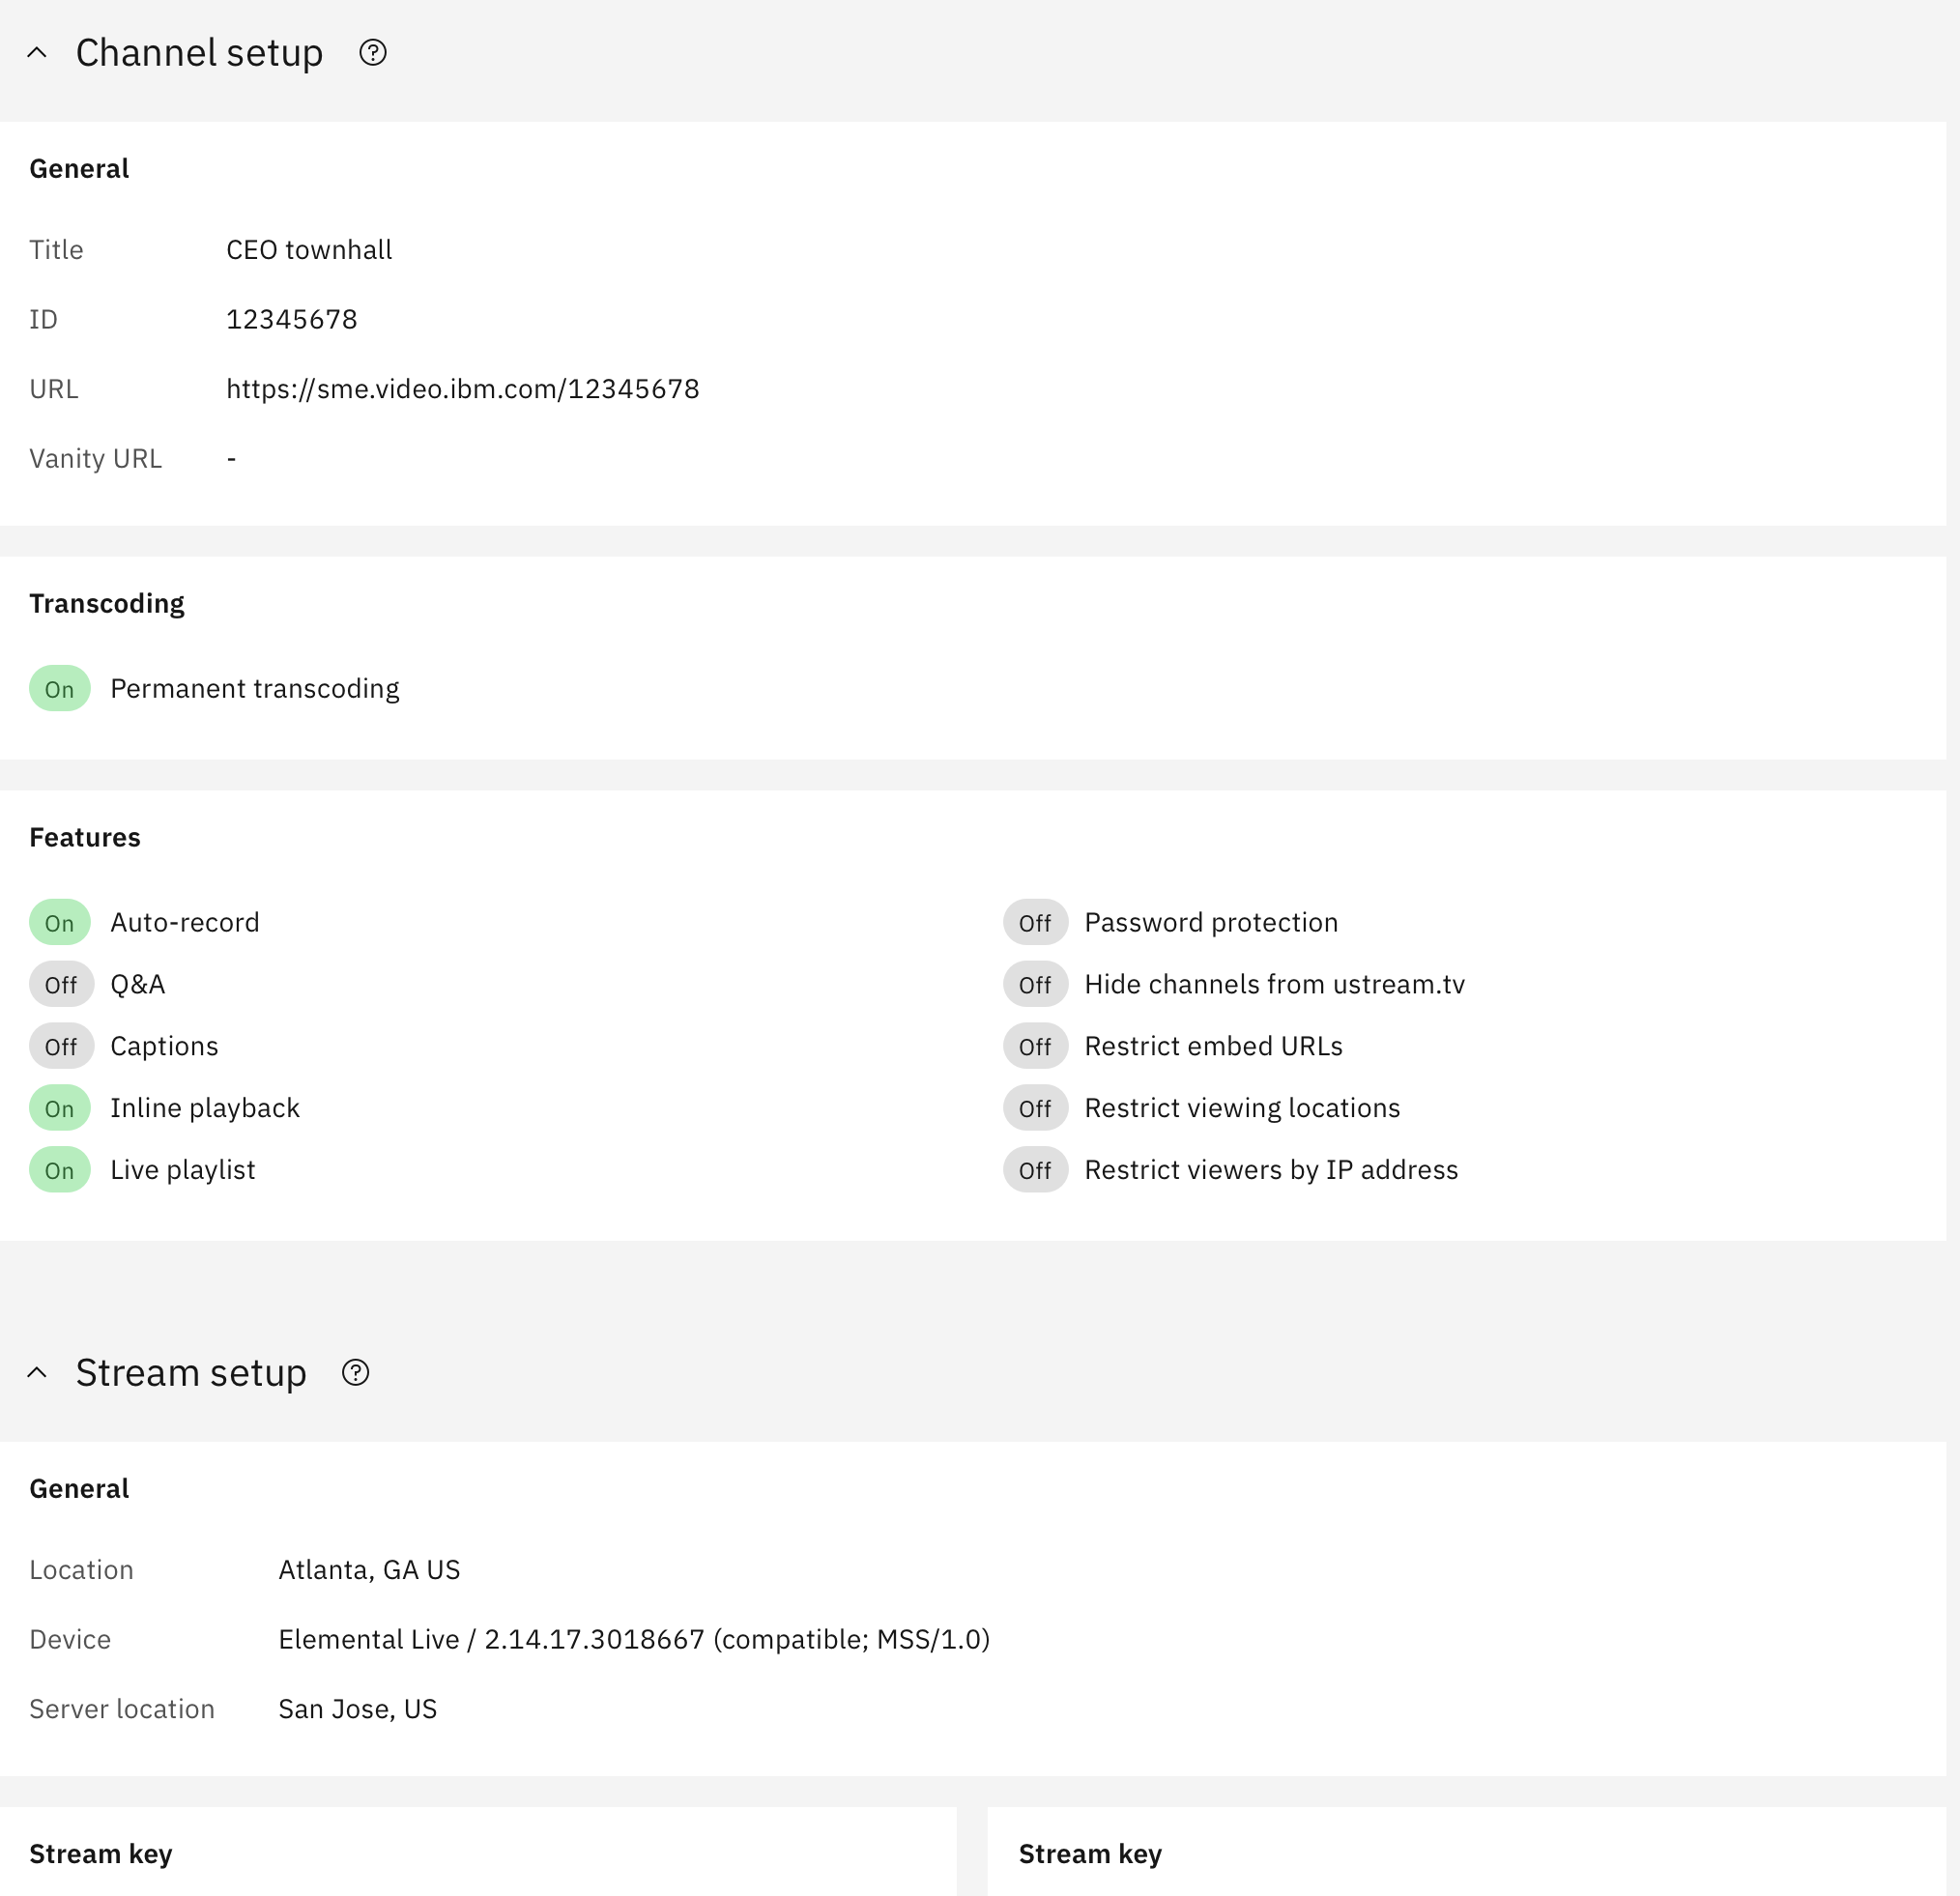1960x1896 pixels.
Task: Click the Vanity URL field label
Action: pos(95,459)
